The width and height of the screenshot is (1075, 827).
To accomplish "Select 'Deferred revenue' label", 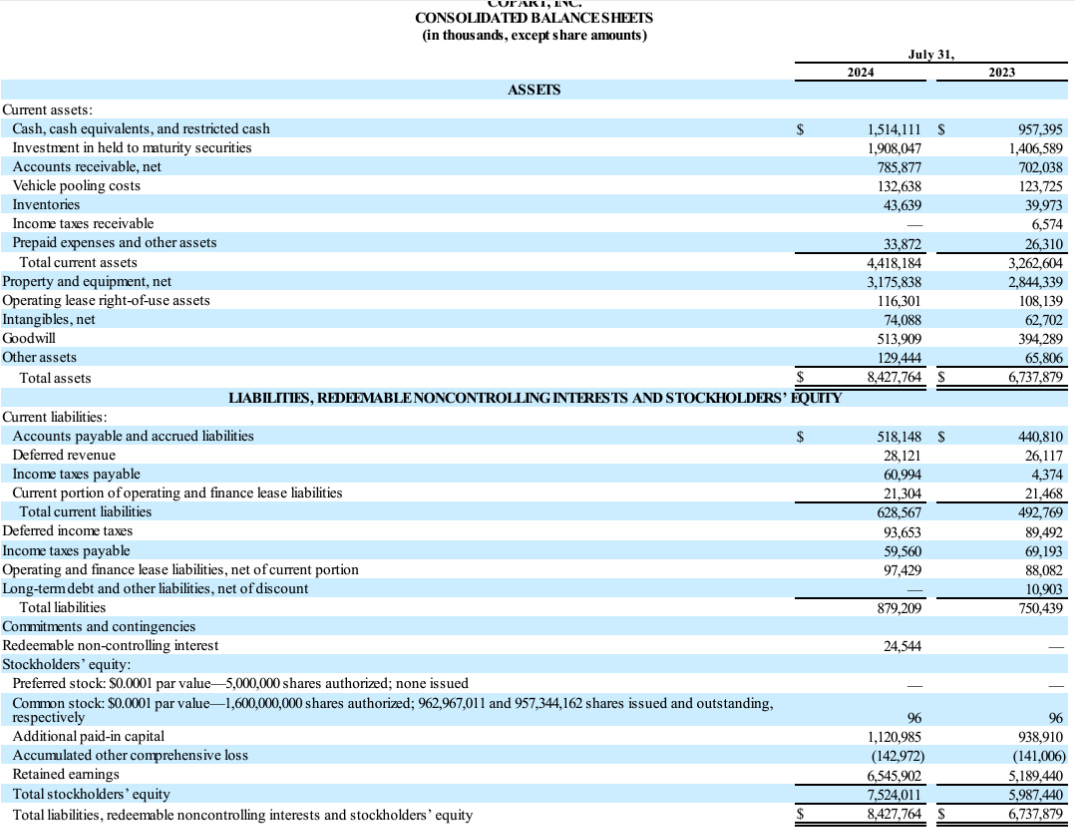I will pyautogui.click(x=64, y=455).
